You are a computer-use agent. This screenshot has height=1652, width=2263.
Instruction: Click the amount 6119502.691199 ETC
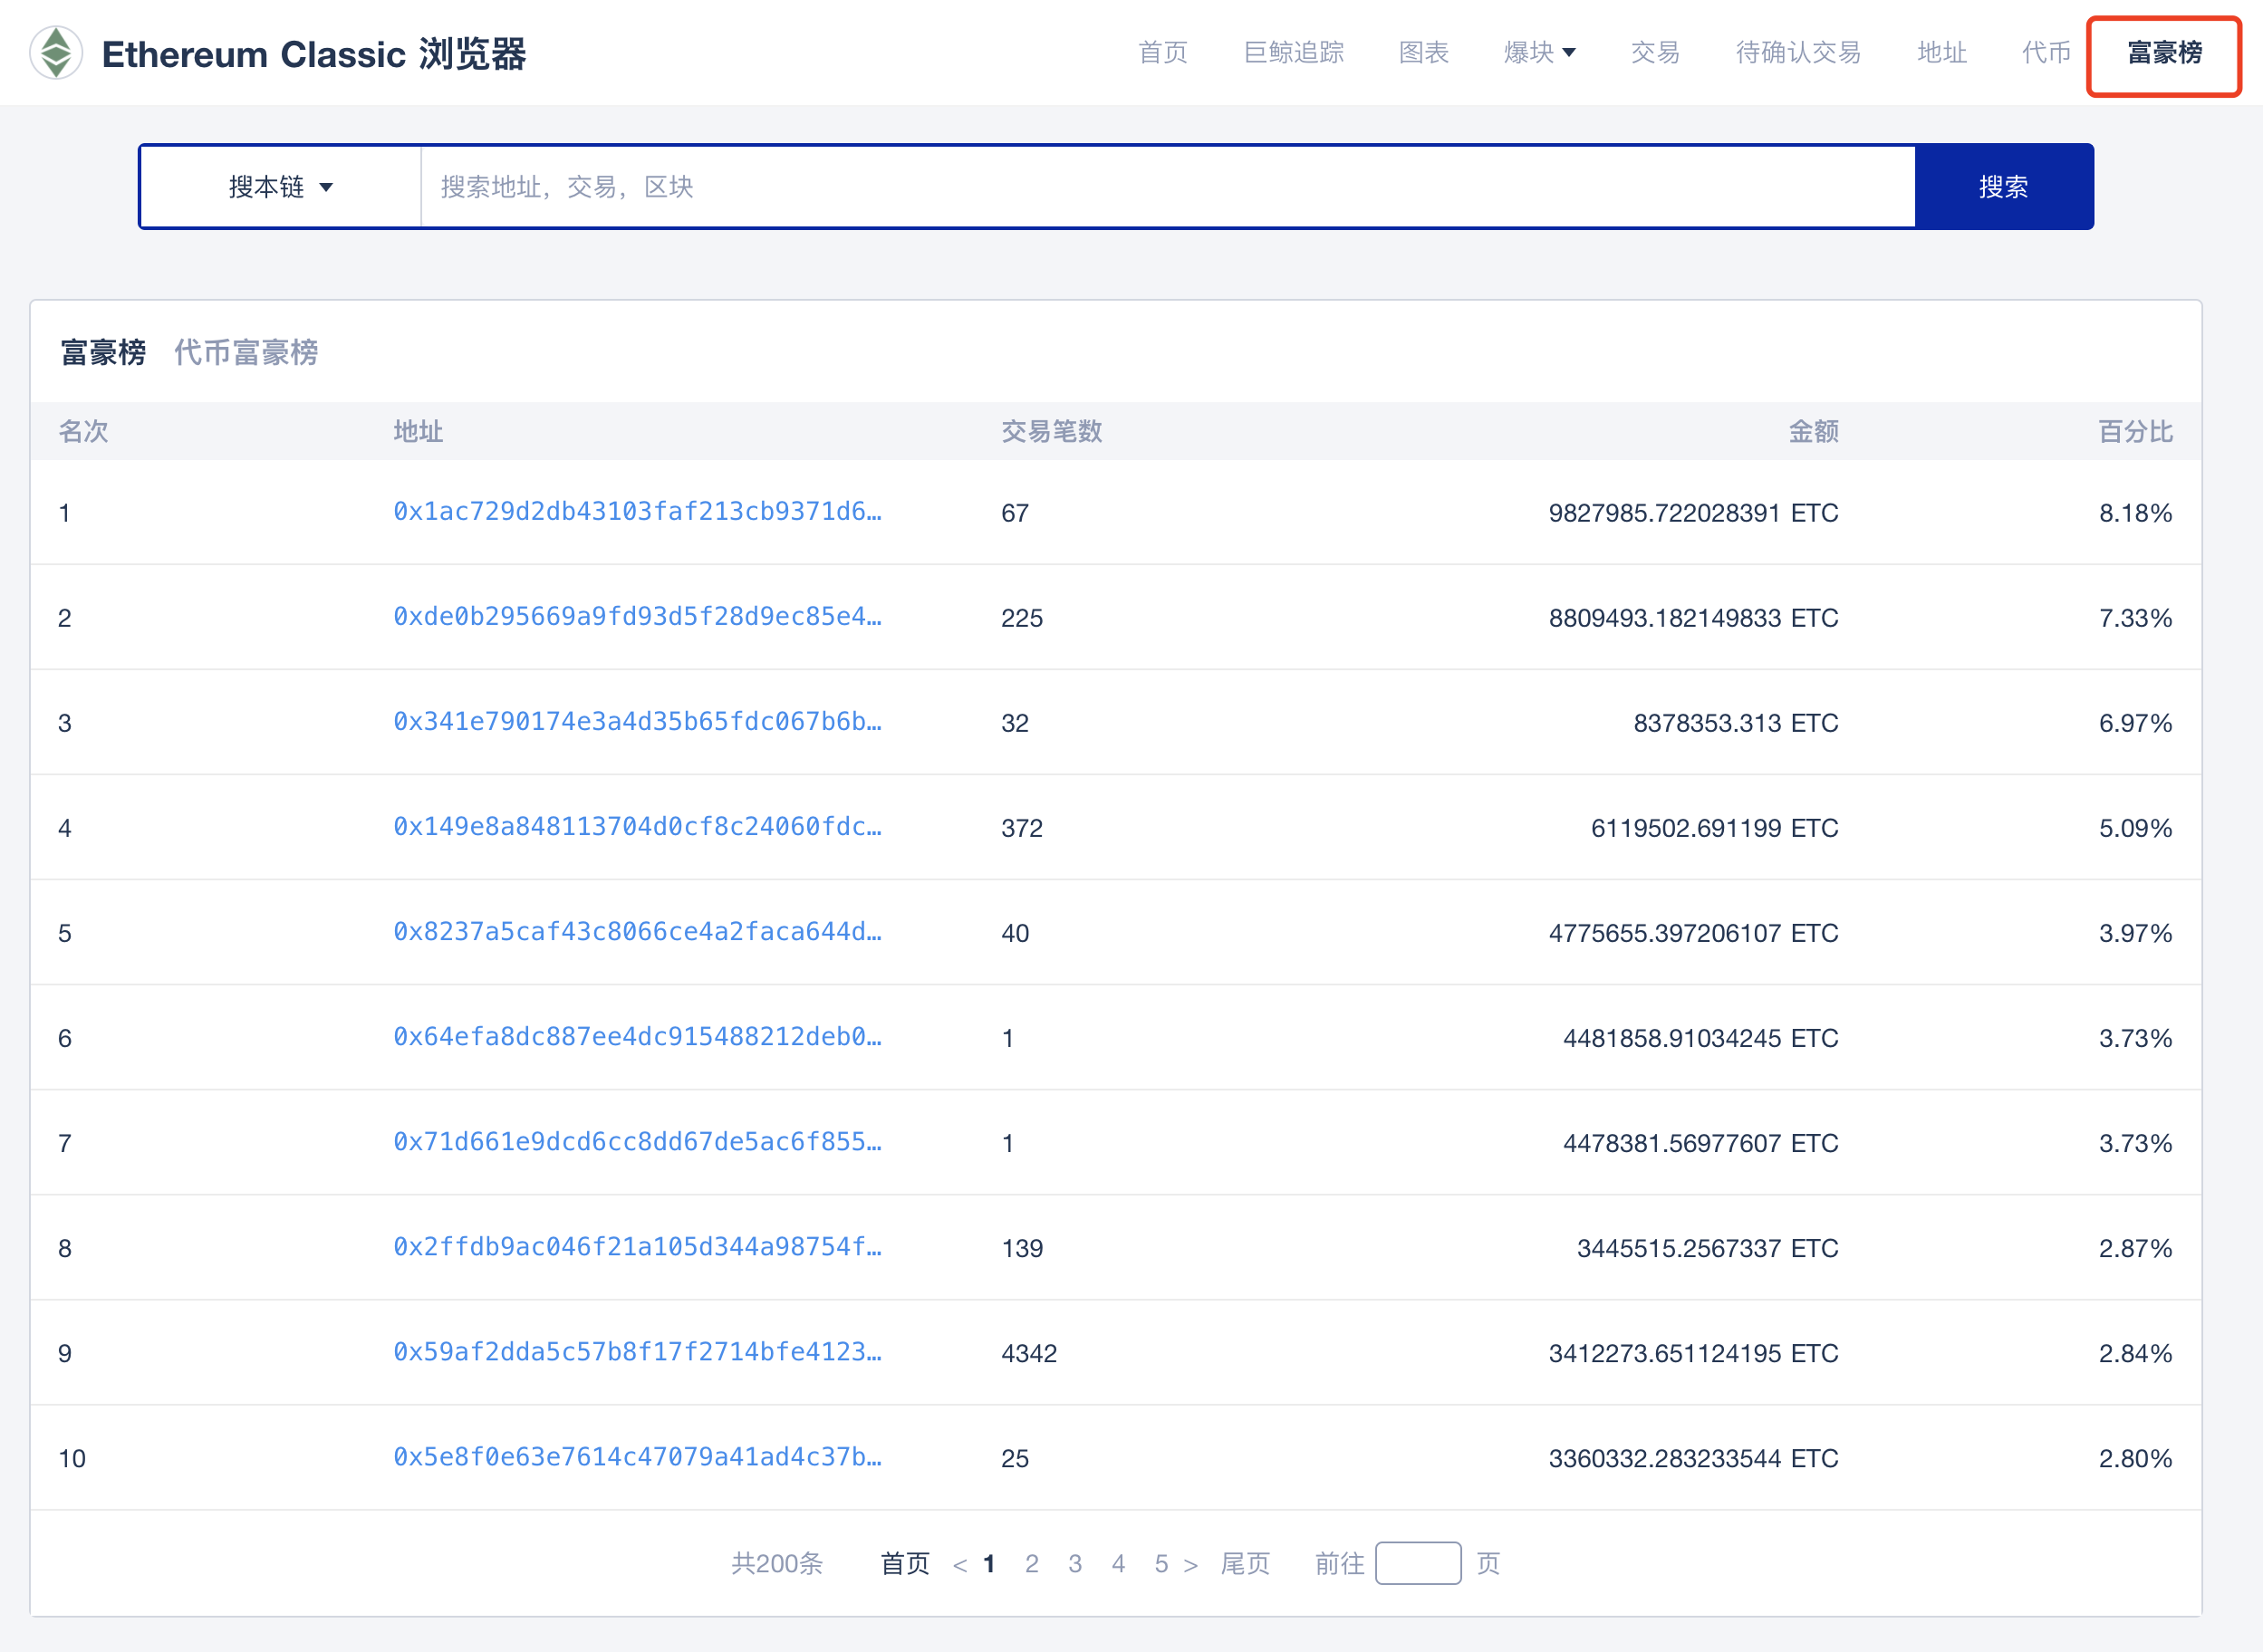(1714, 828)
